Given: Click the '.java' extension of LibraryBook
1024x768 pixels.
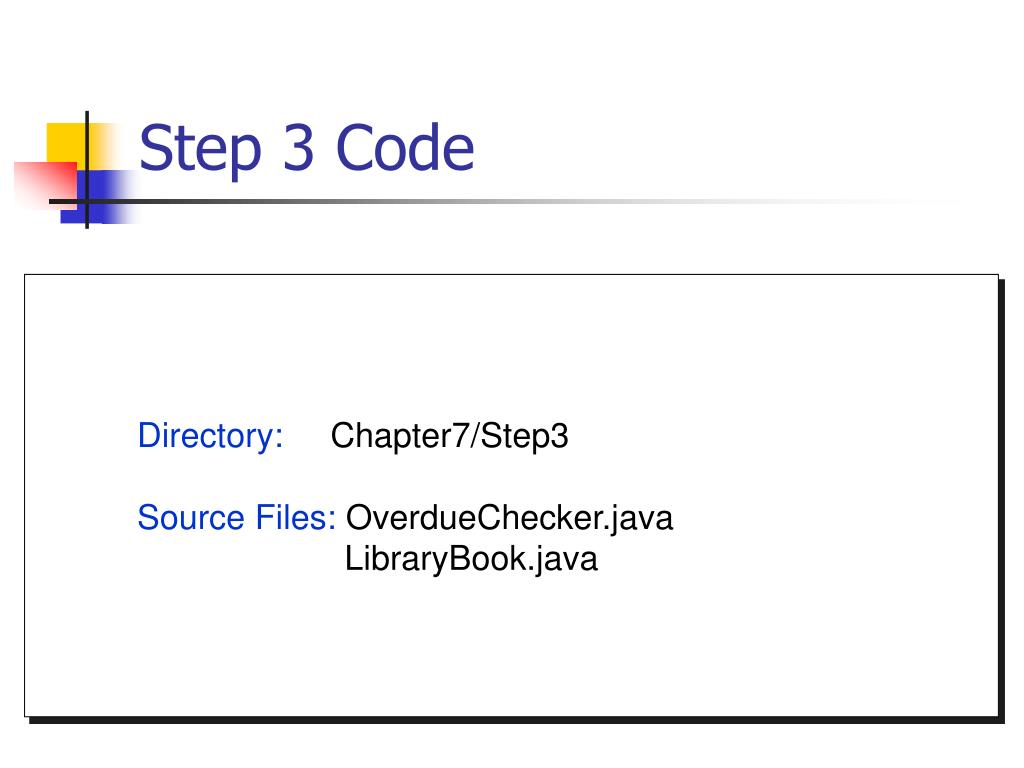Looking at the screenshot, I should [562, 560].
